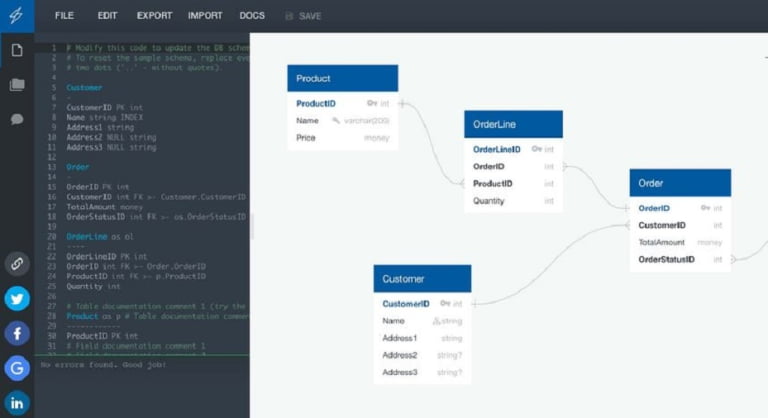
Task: Share on LinkedIn via sidebar icon
Action: click(17, 402)
